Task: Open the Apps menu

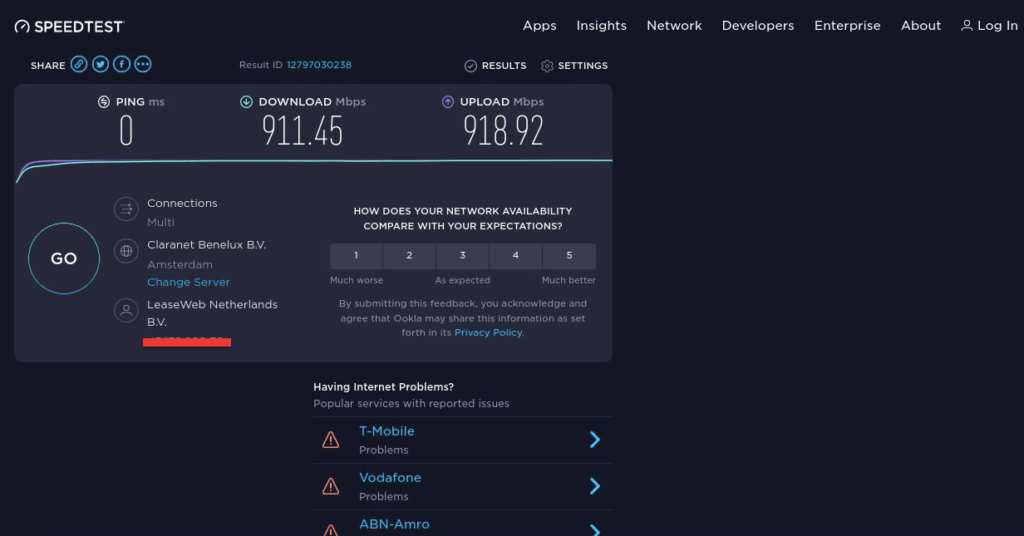Action: coord(539,25)
